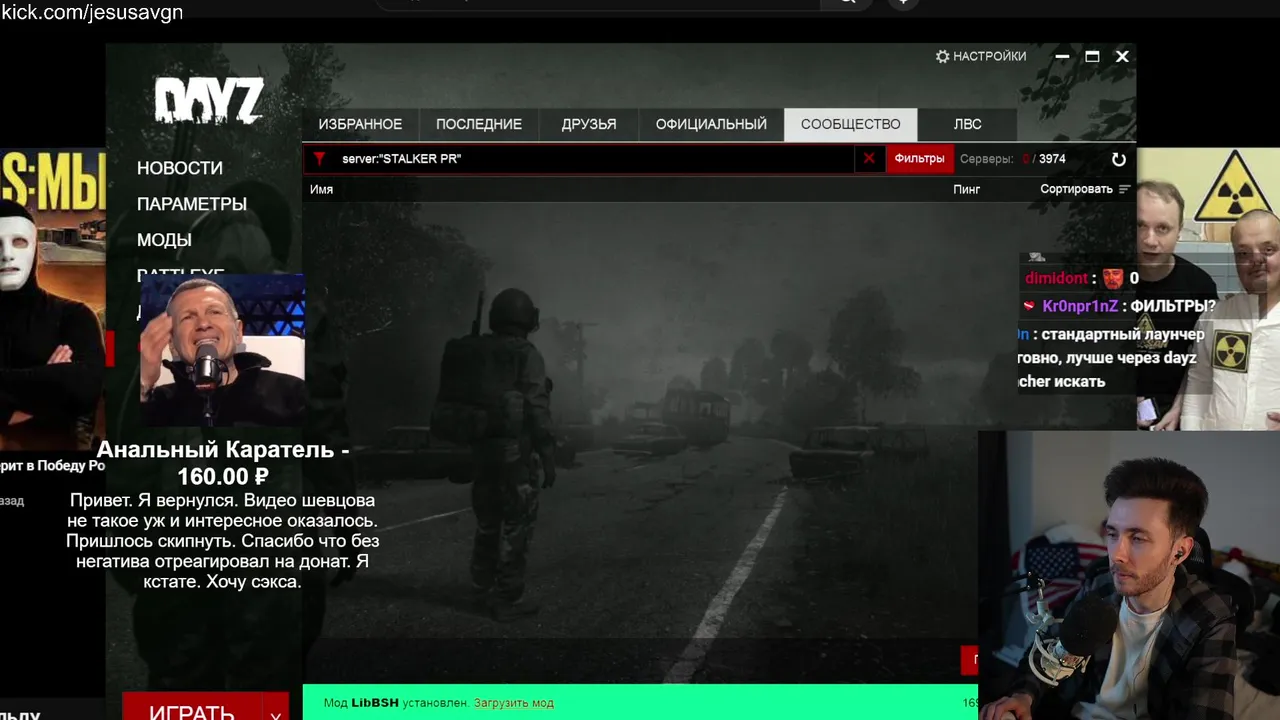
Task: Click the Загрузить мод link
Action: tap(514, 703)
